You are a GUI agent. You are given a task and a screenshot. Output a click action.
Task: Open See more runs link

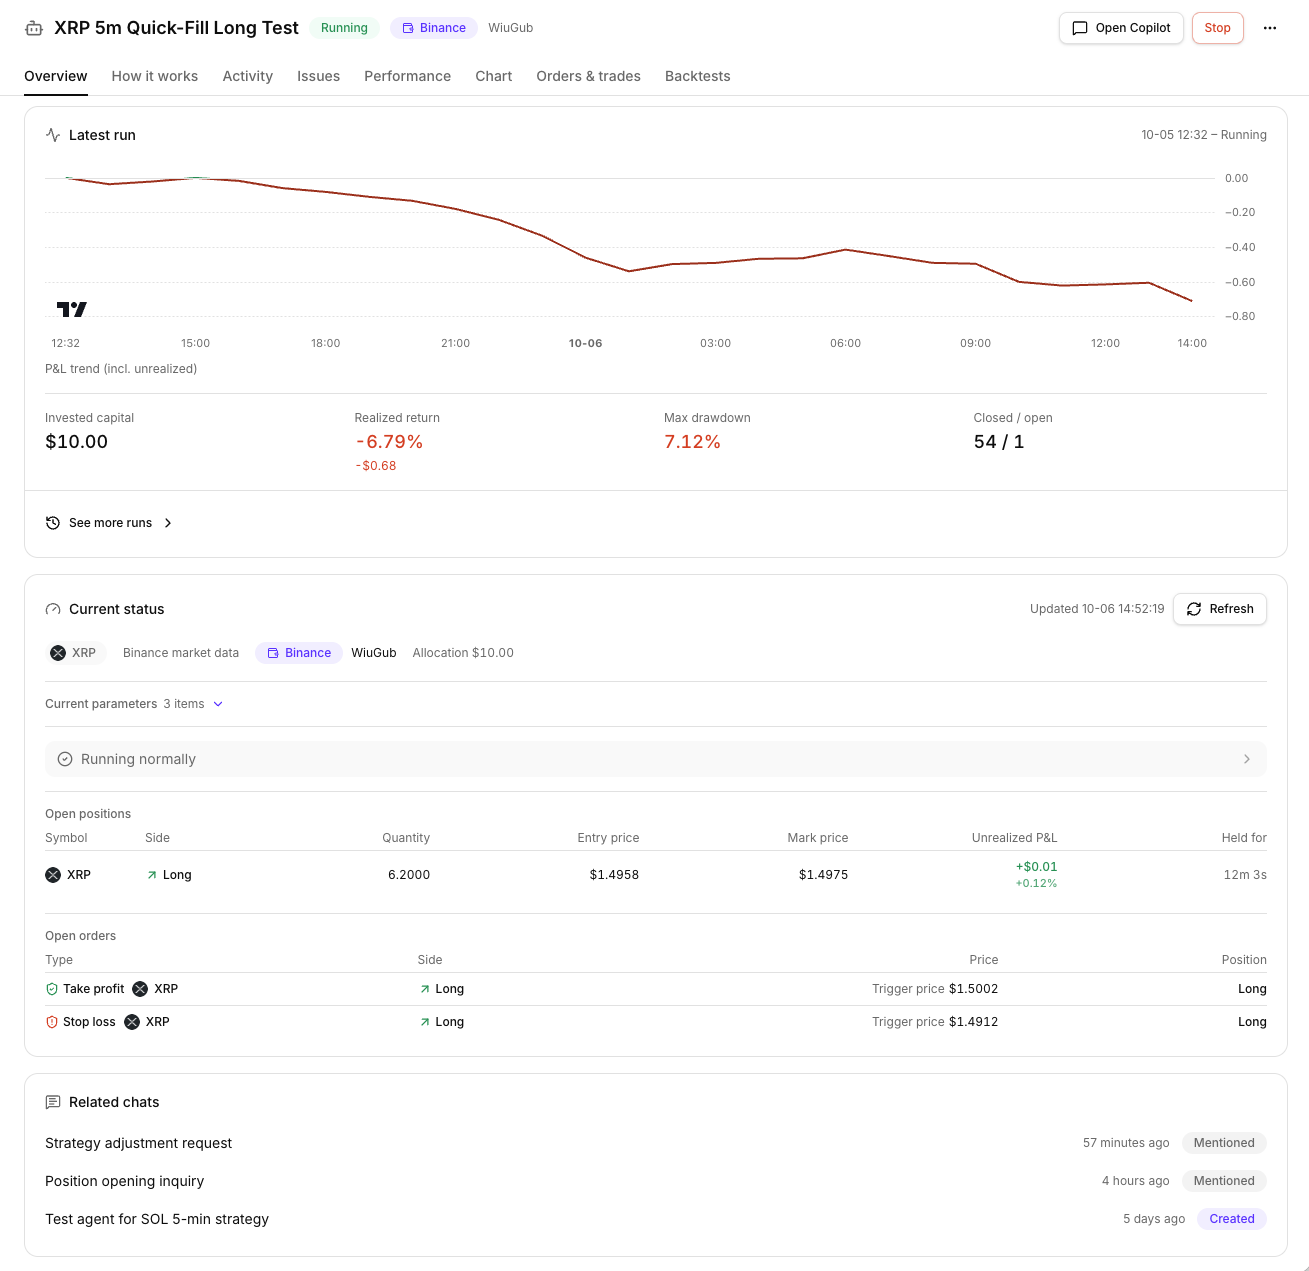(110, 523)
